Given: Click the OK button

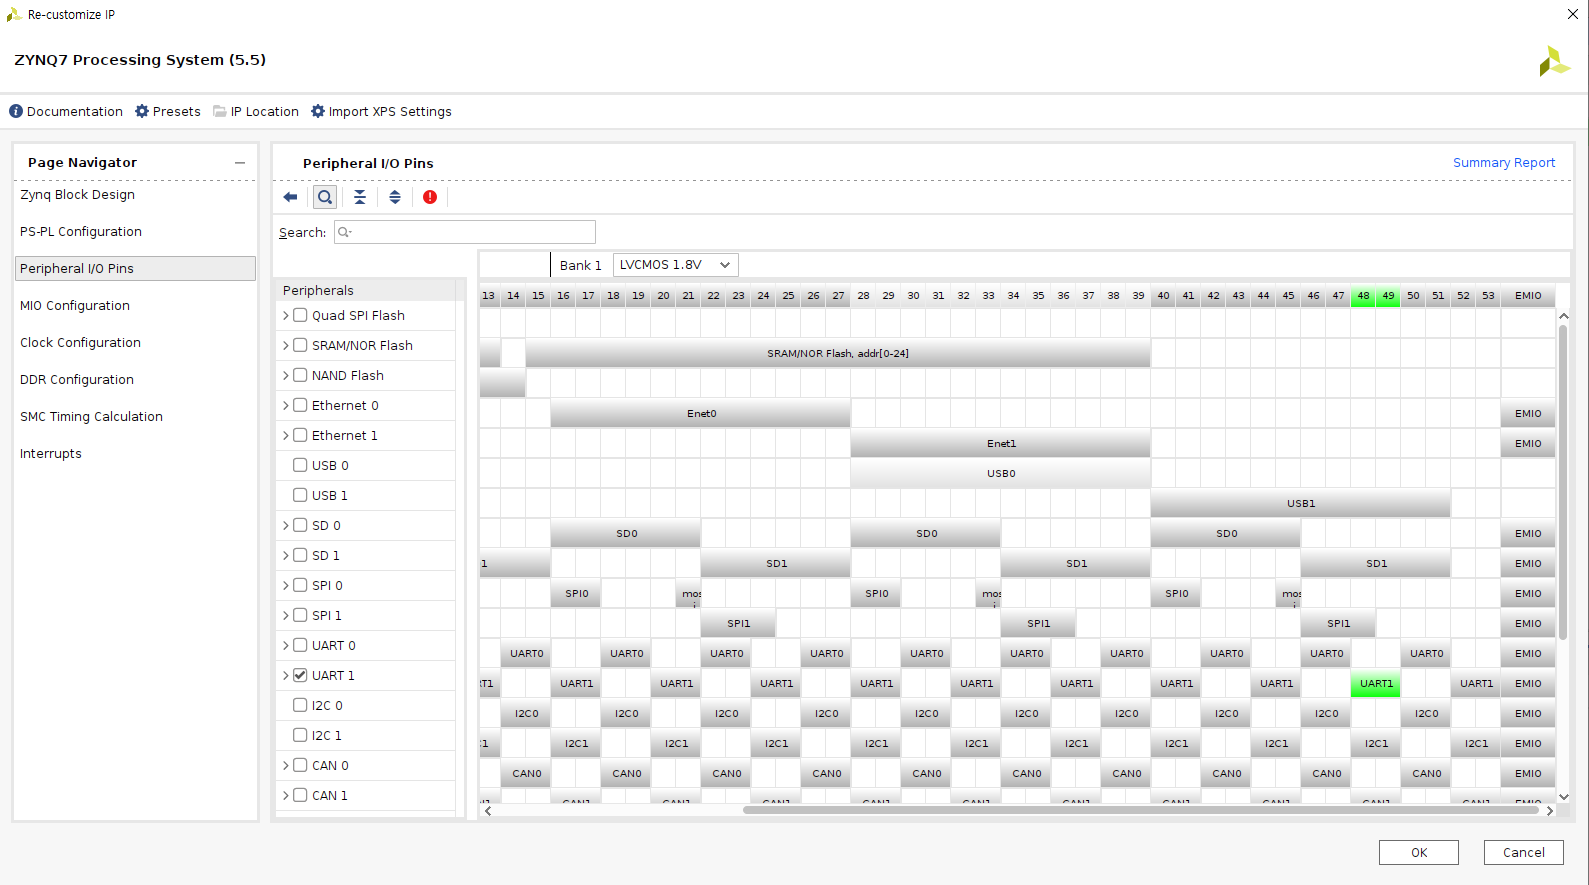Looking at the screenshot, I should pyautogui.click(x=1419, y=853).
